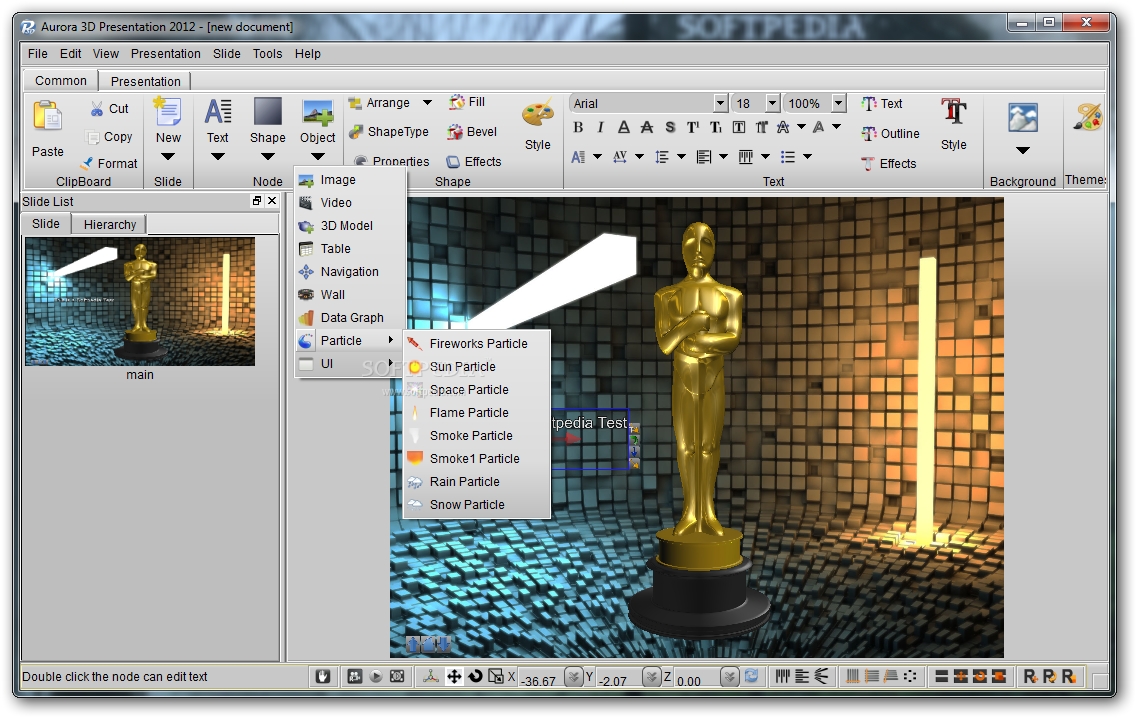Click the Shape node icon
The width and height of the screenshot is (1137, 718).
point(268,112)
